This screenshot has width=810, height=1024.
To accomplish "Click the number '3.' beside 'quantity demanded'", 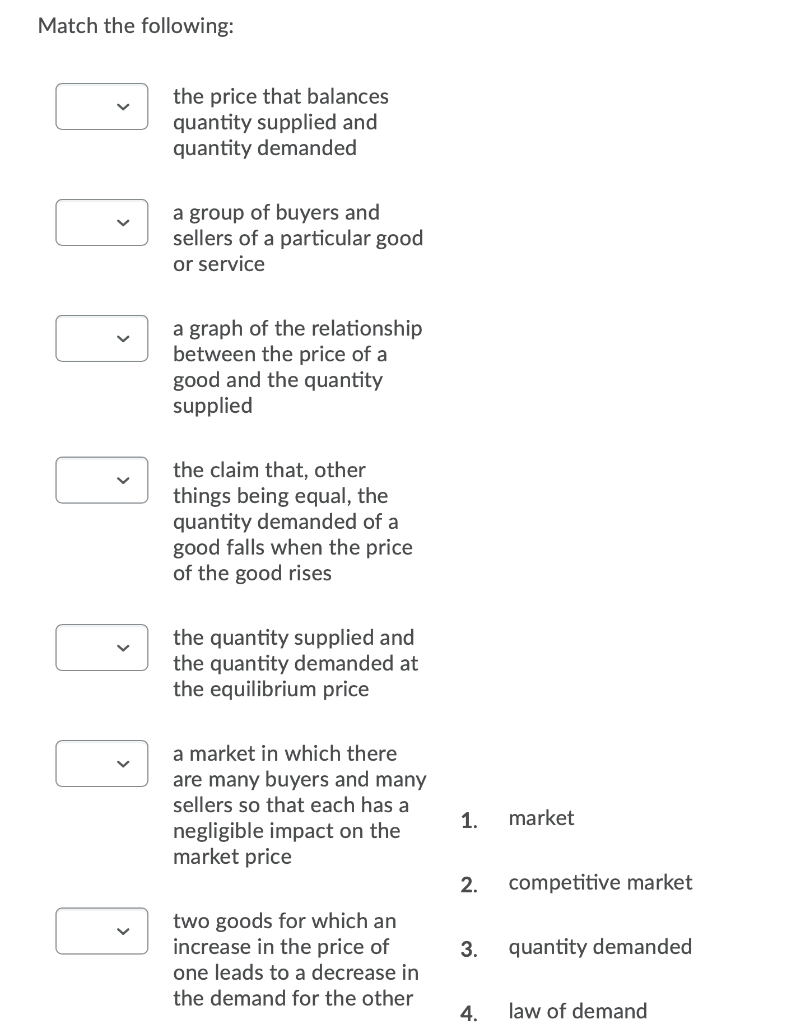I will 468,946.
